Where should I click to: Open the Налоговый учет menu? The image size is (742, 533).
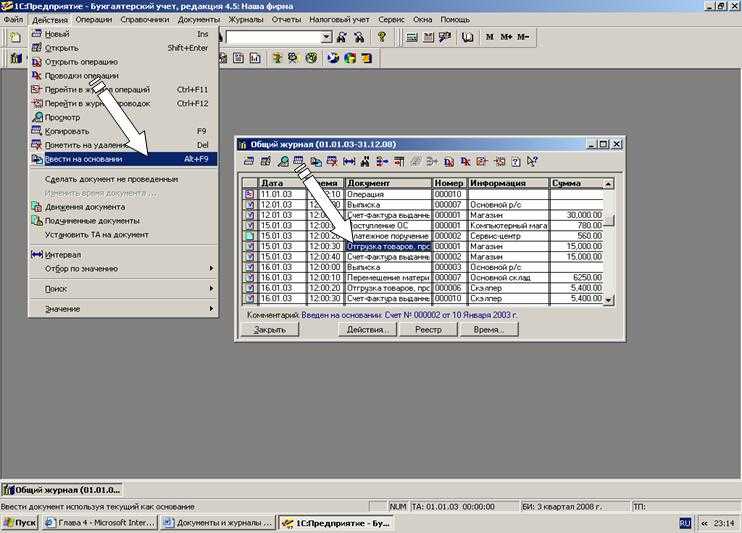[339, 19]
